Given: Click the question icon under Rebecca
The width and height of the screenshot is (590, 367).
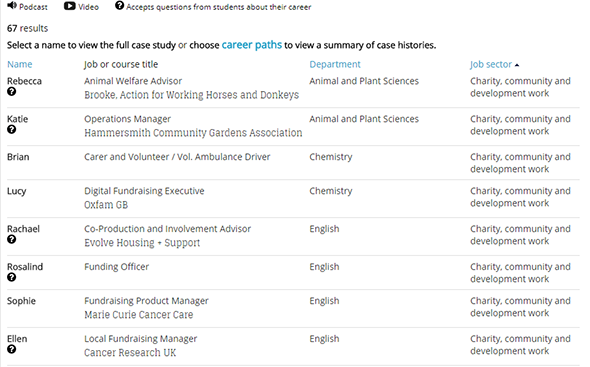Looking at the screenshot, I should [x=12, y=91].
